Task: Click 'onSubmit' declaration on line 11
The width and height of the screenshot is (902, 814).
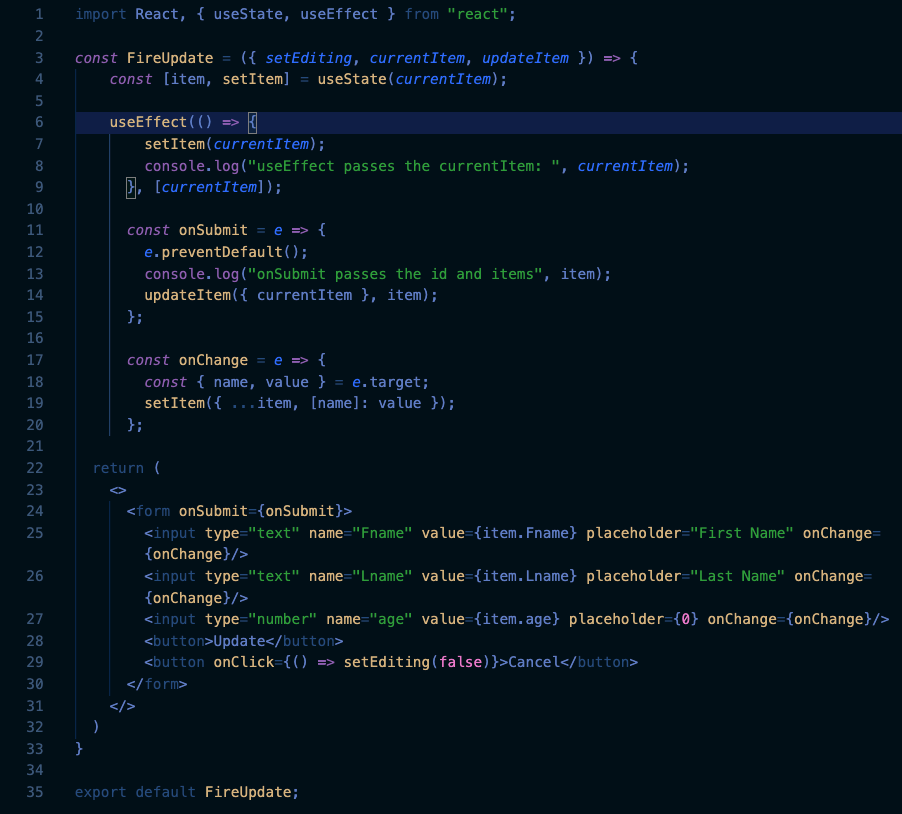Action: (213, 230)
